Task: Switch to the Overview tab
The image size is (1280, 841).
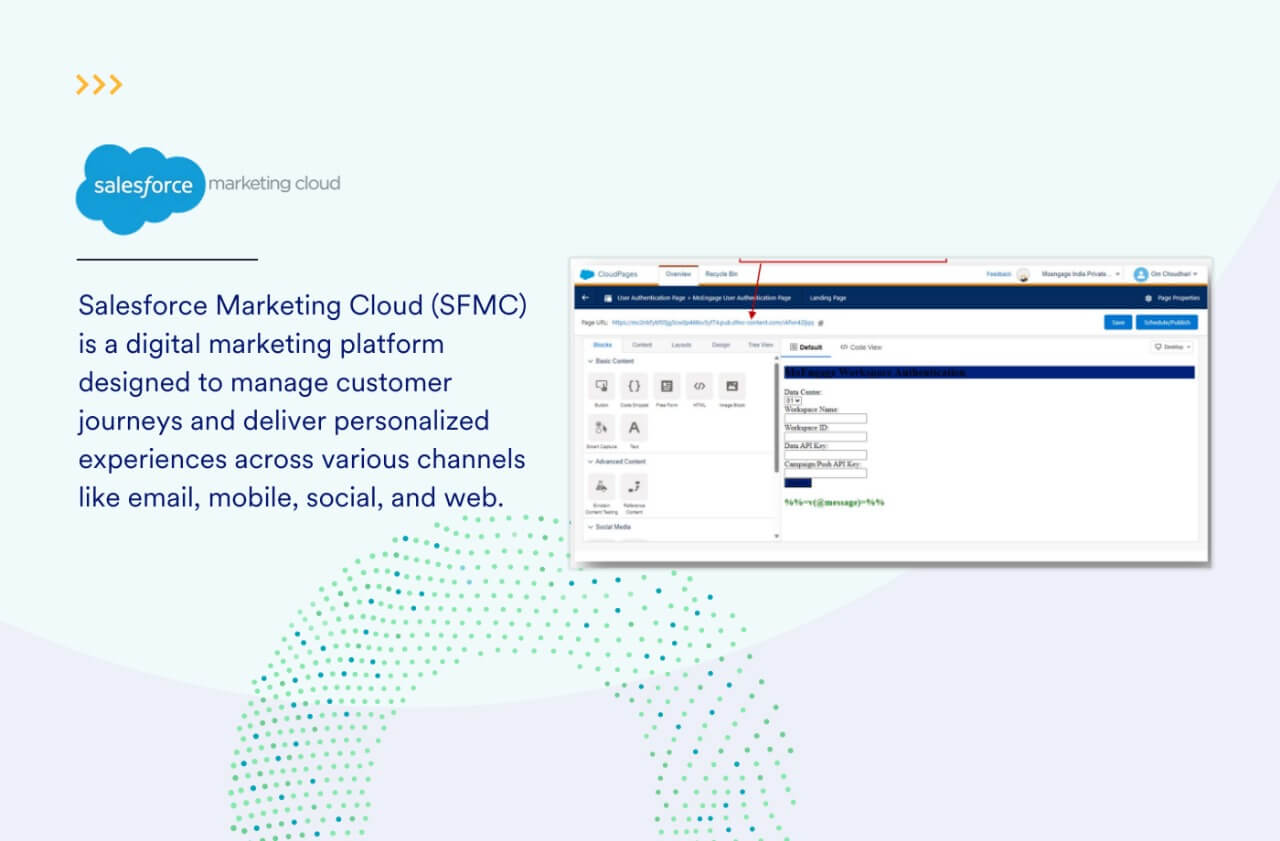Action: pyautogui.click(x=679, y=274)
